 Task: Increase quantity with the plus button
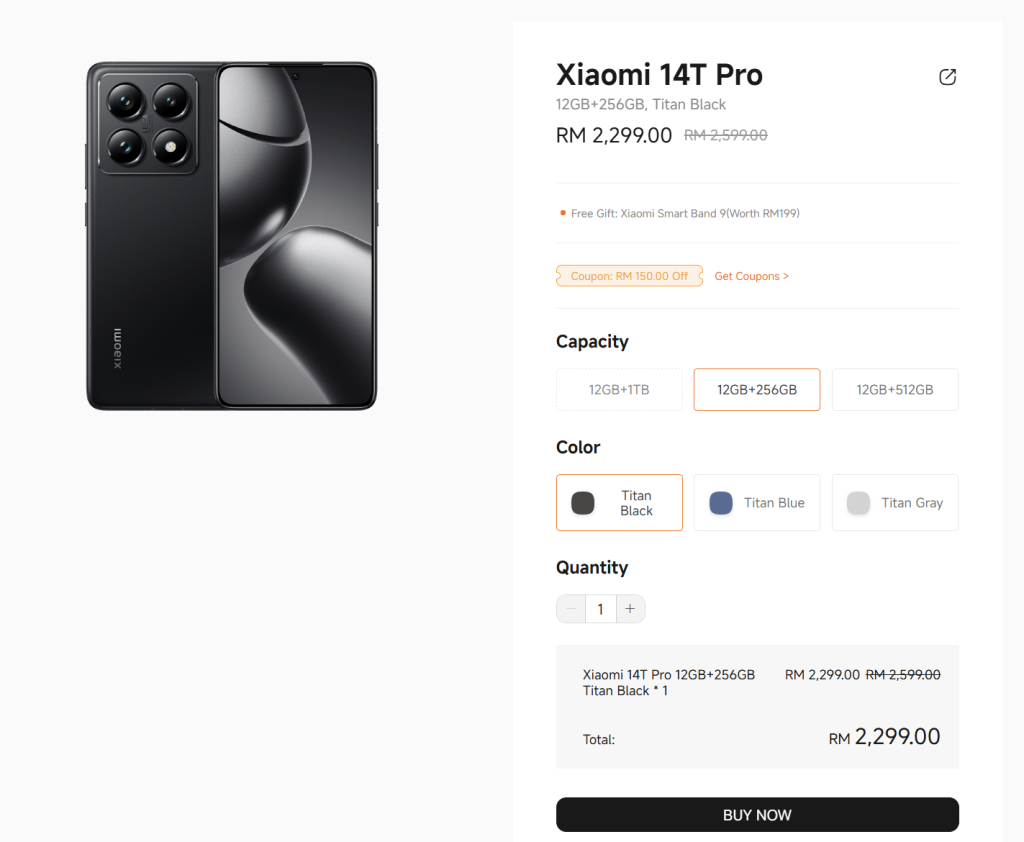[x=630, y=609]
